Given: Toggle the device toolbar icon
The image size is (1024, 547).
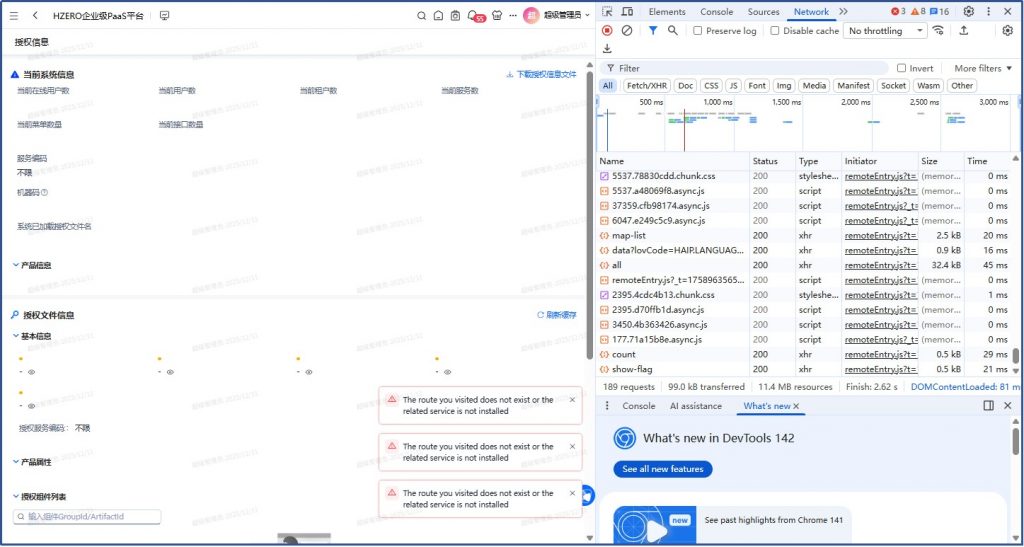Looking at the screenshot, I should (627, 12).
